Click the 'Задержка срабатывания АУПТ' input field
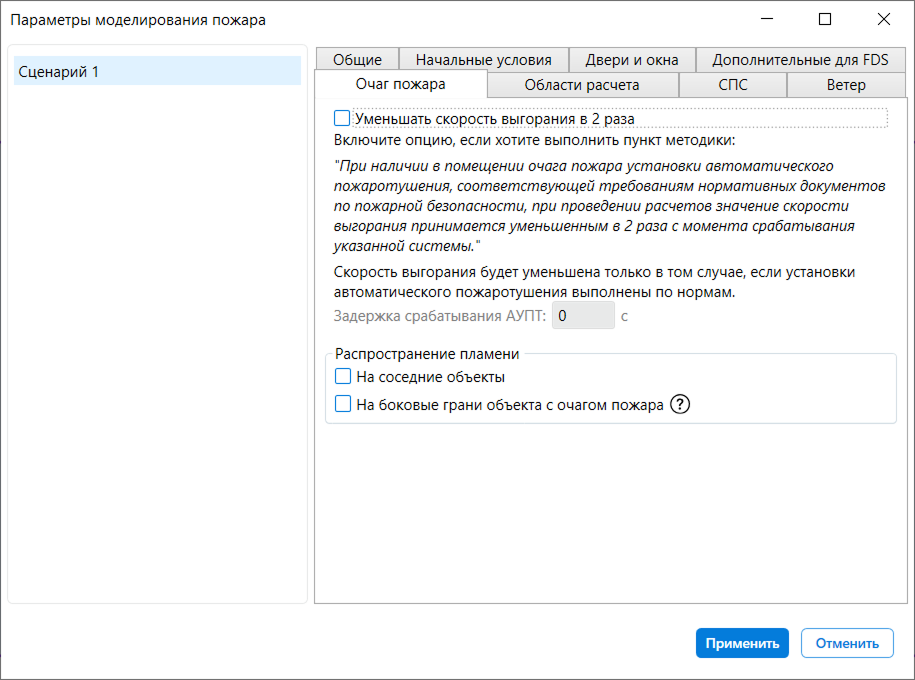The image size is (915, 680). pos(583,316)
